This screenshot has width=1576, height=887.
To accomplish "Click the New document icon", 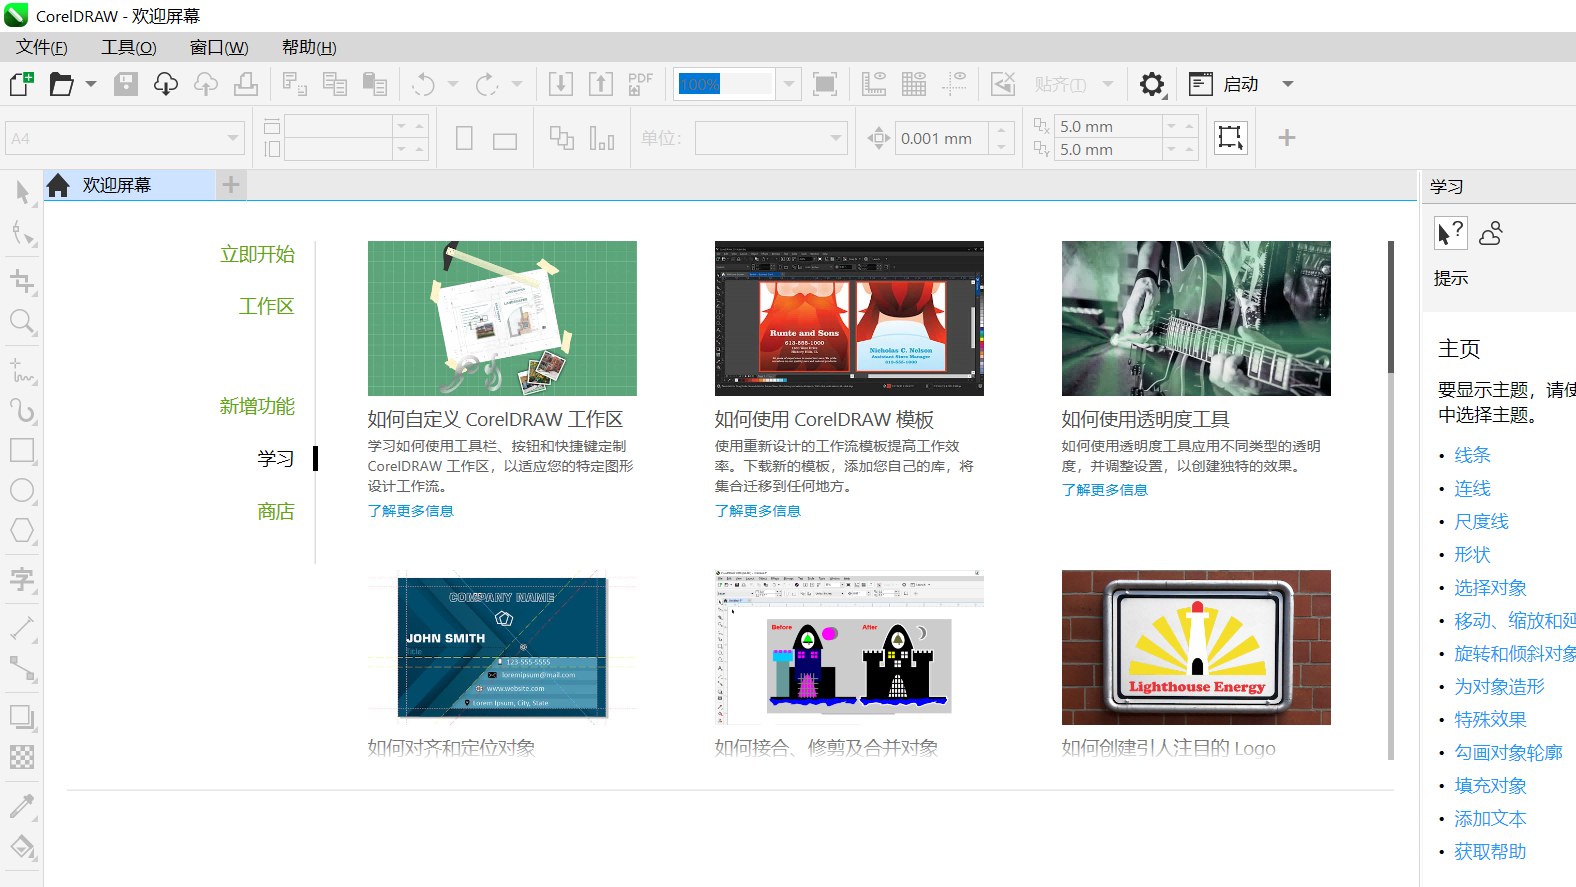I will [22, 84].
